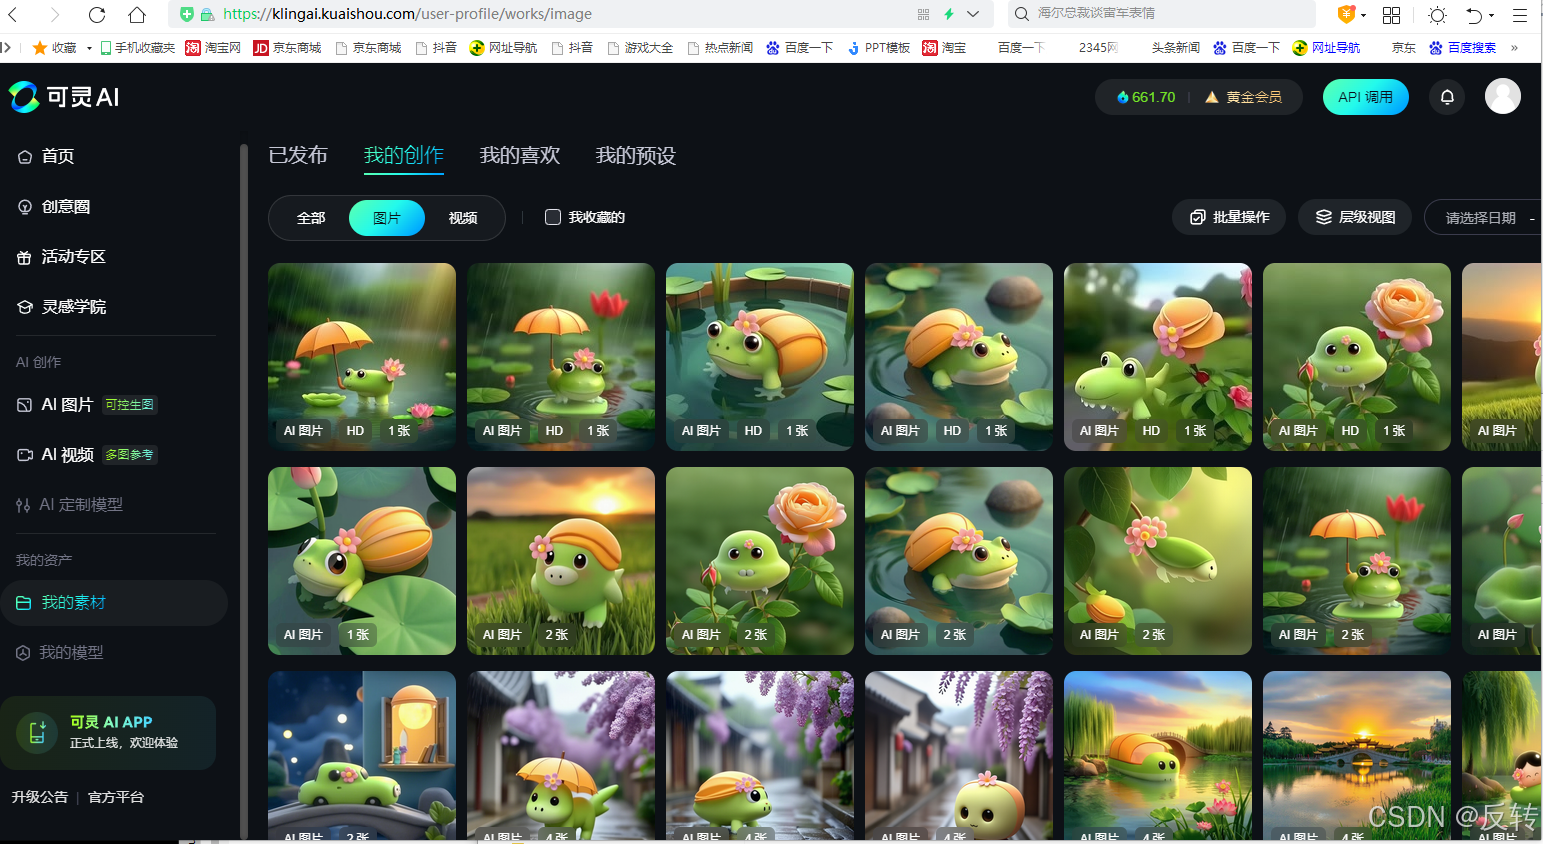Click the browser undo arrow icon

click(1473, 15)
